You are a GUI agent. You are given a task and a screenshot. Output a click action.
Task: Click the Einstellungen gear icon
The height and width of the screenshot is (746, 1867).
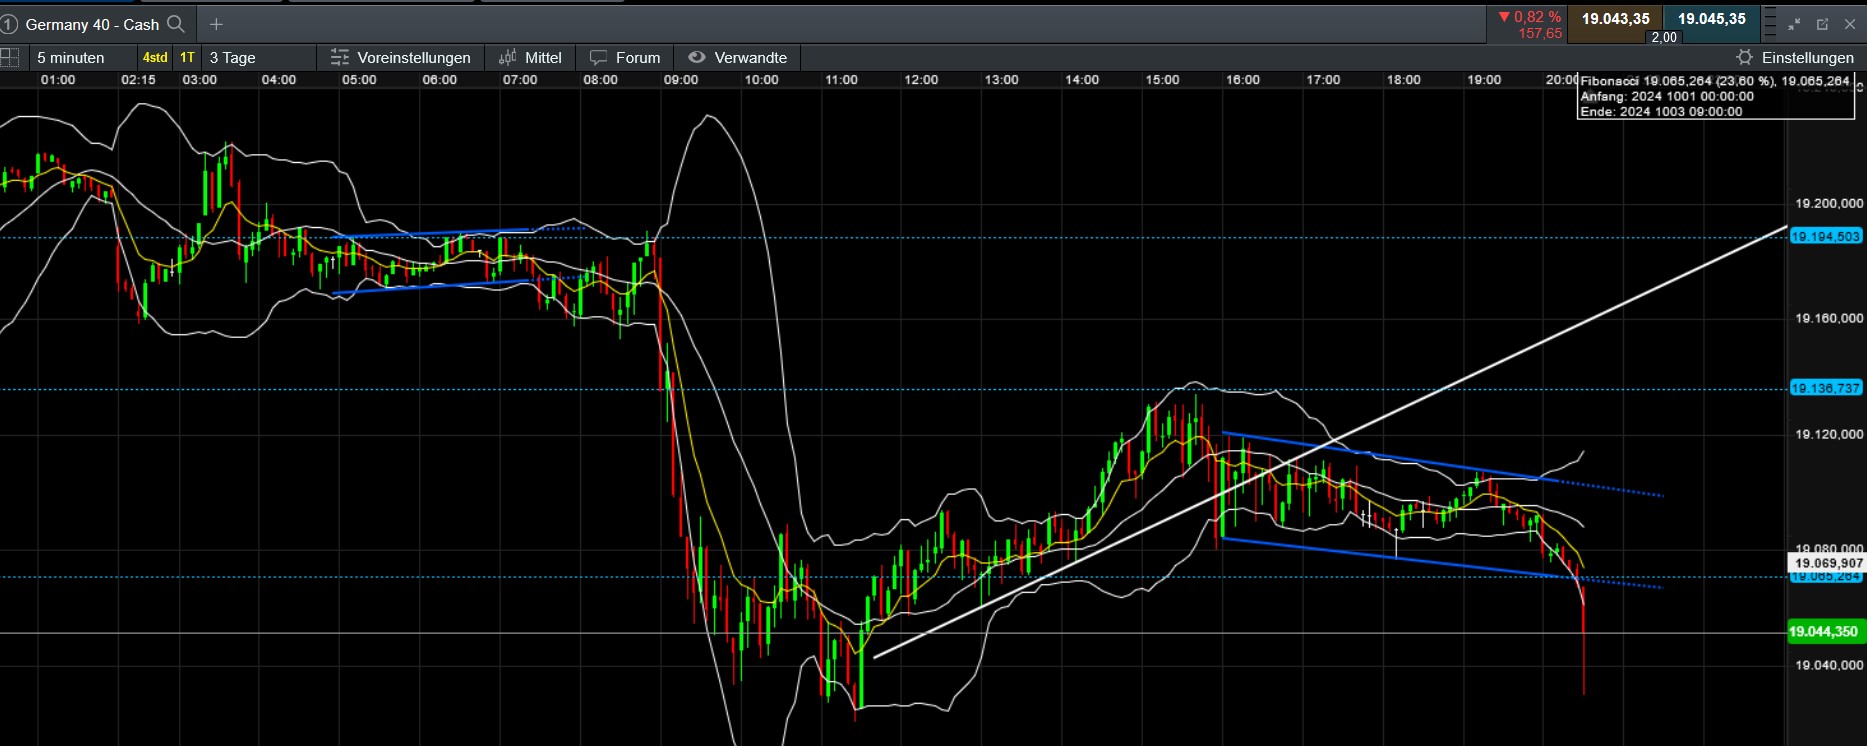(1744, 58)
